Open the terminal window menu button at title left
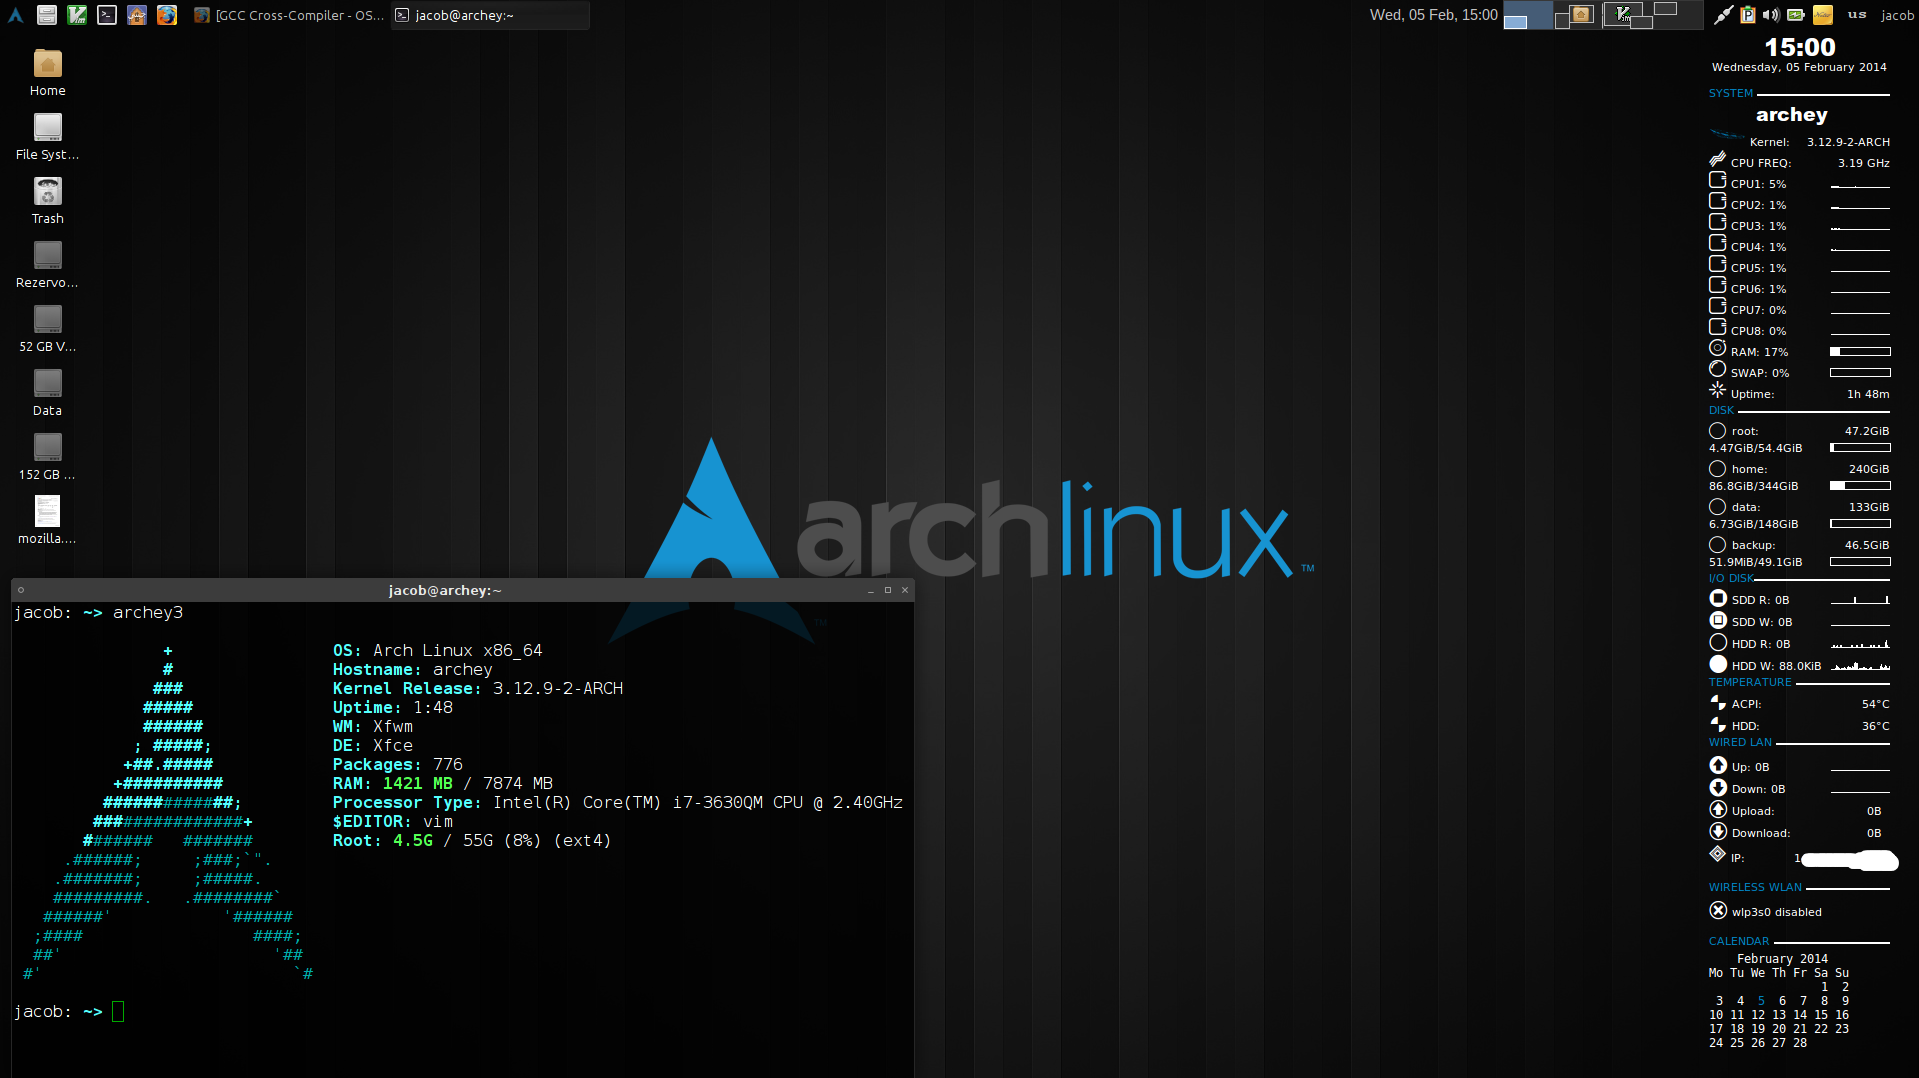The image size is (1919, 1078). (x=21, y=590)
